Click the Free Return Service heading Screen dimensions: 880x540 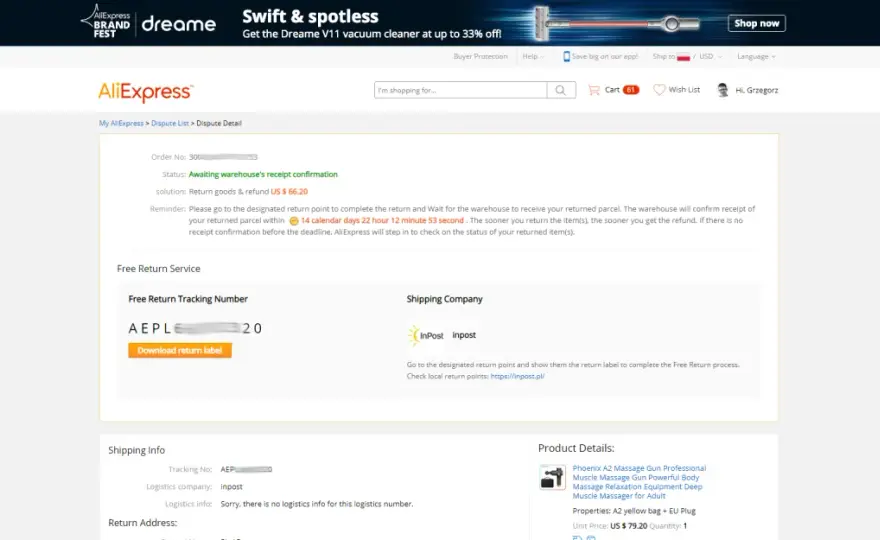(158, 269)
